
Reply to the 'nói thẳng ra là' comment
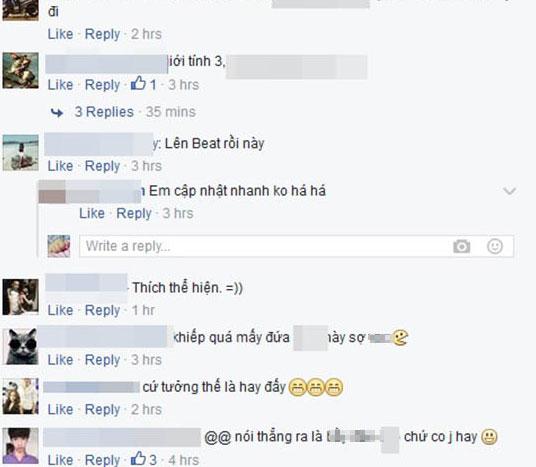pos(102,459)
